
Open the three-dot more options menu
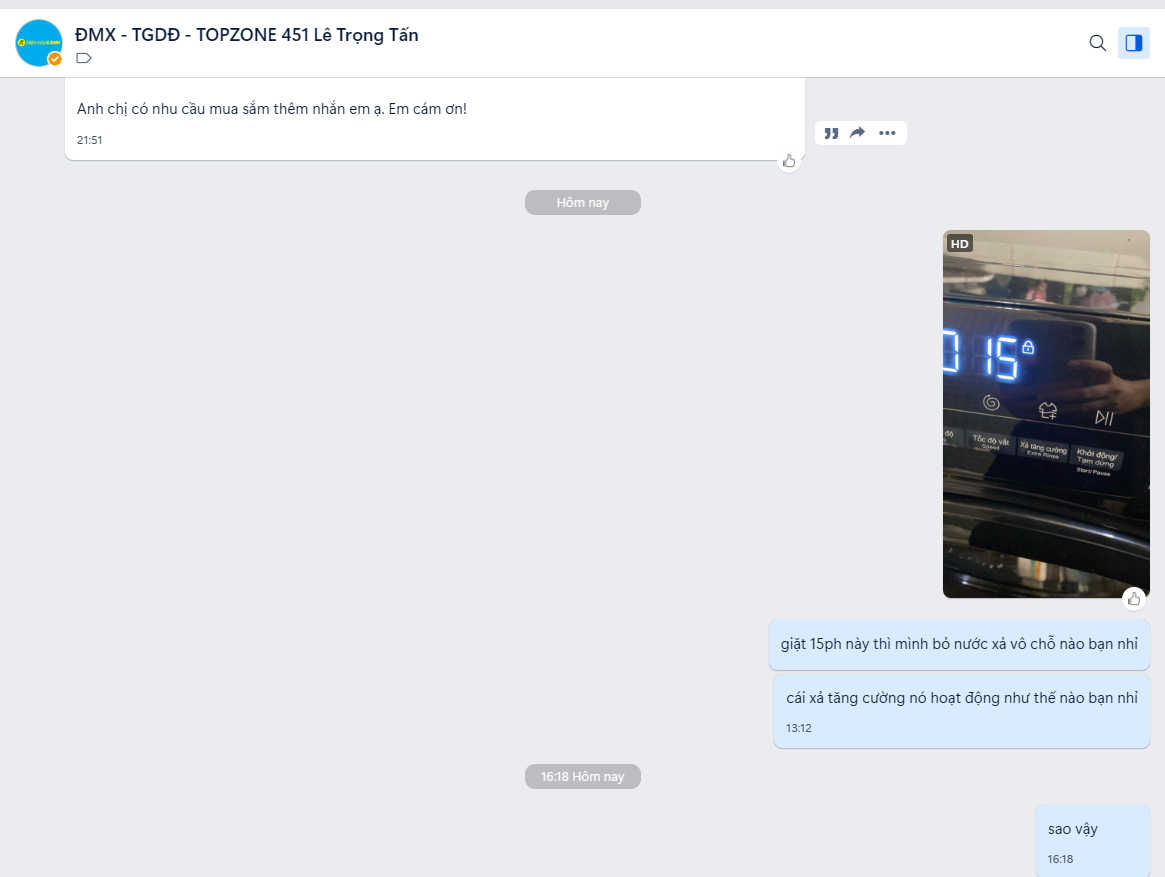click(x=887, y=133)
